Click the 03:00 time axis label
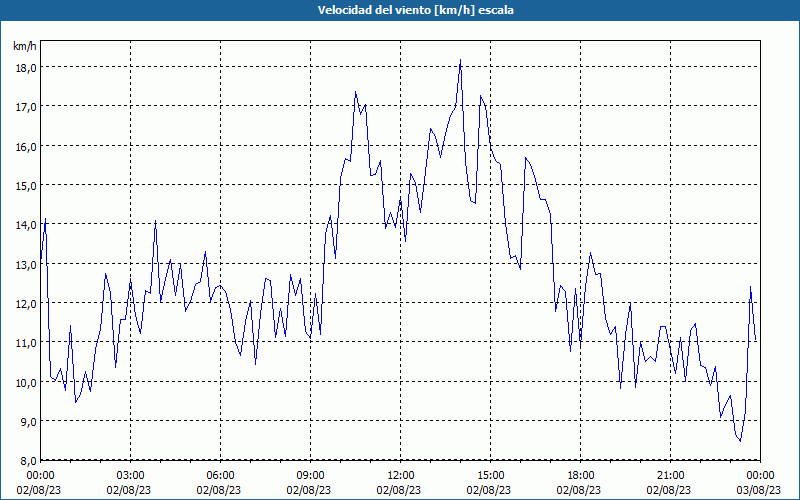800x500 pixels. (131, 476)
